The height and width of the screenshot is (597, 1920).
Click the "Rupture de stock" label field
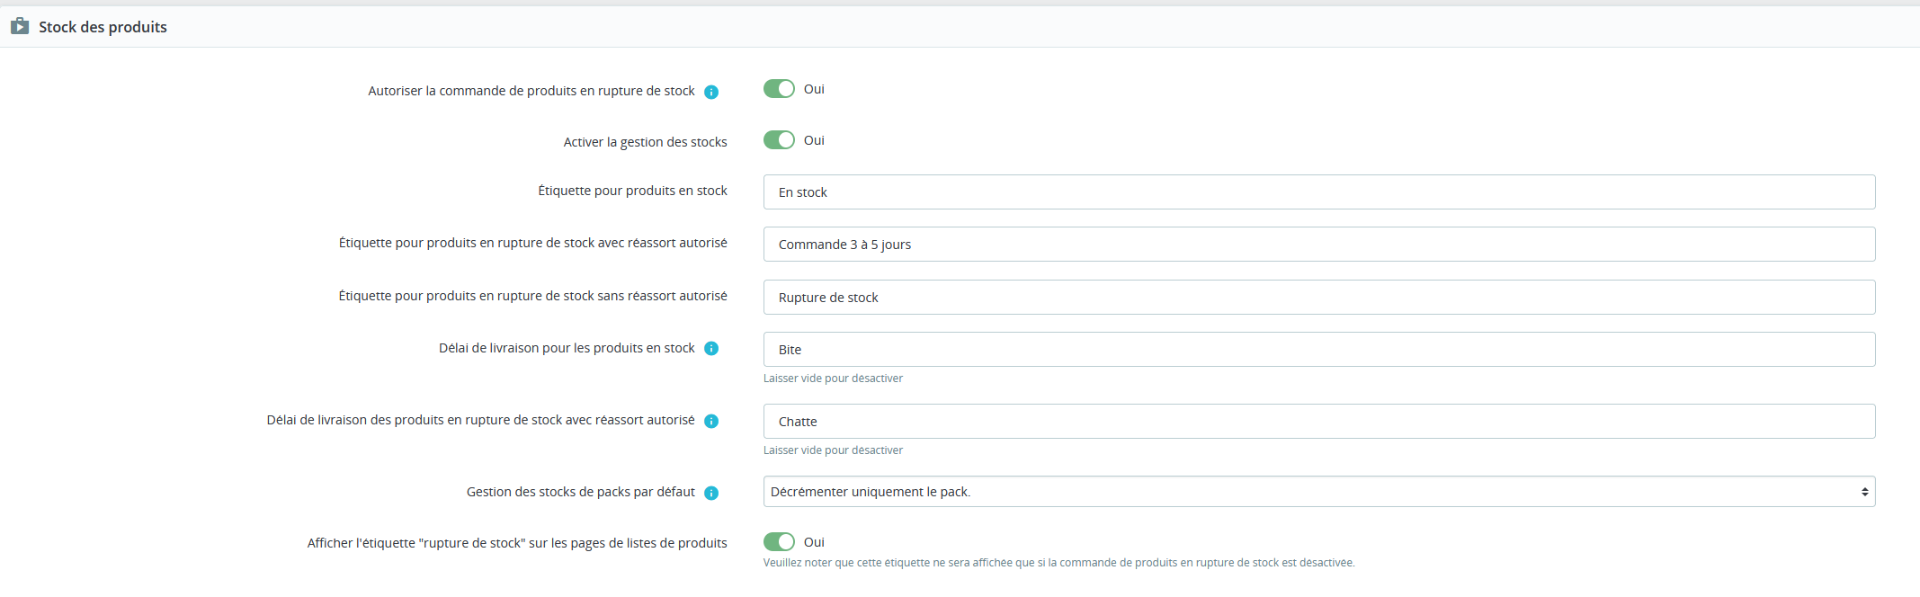pos(1318,297)
